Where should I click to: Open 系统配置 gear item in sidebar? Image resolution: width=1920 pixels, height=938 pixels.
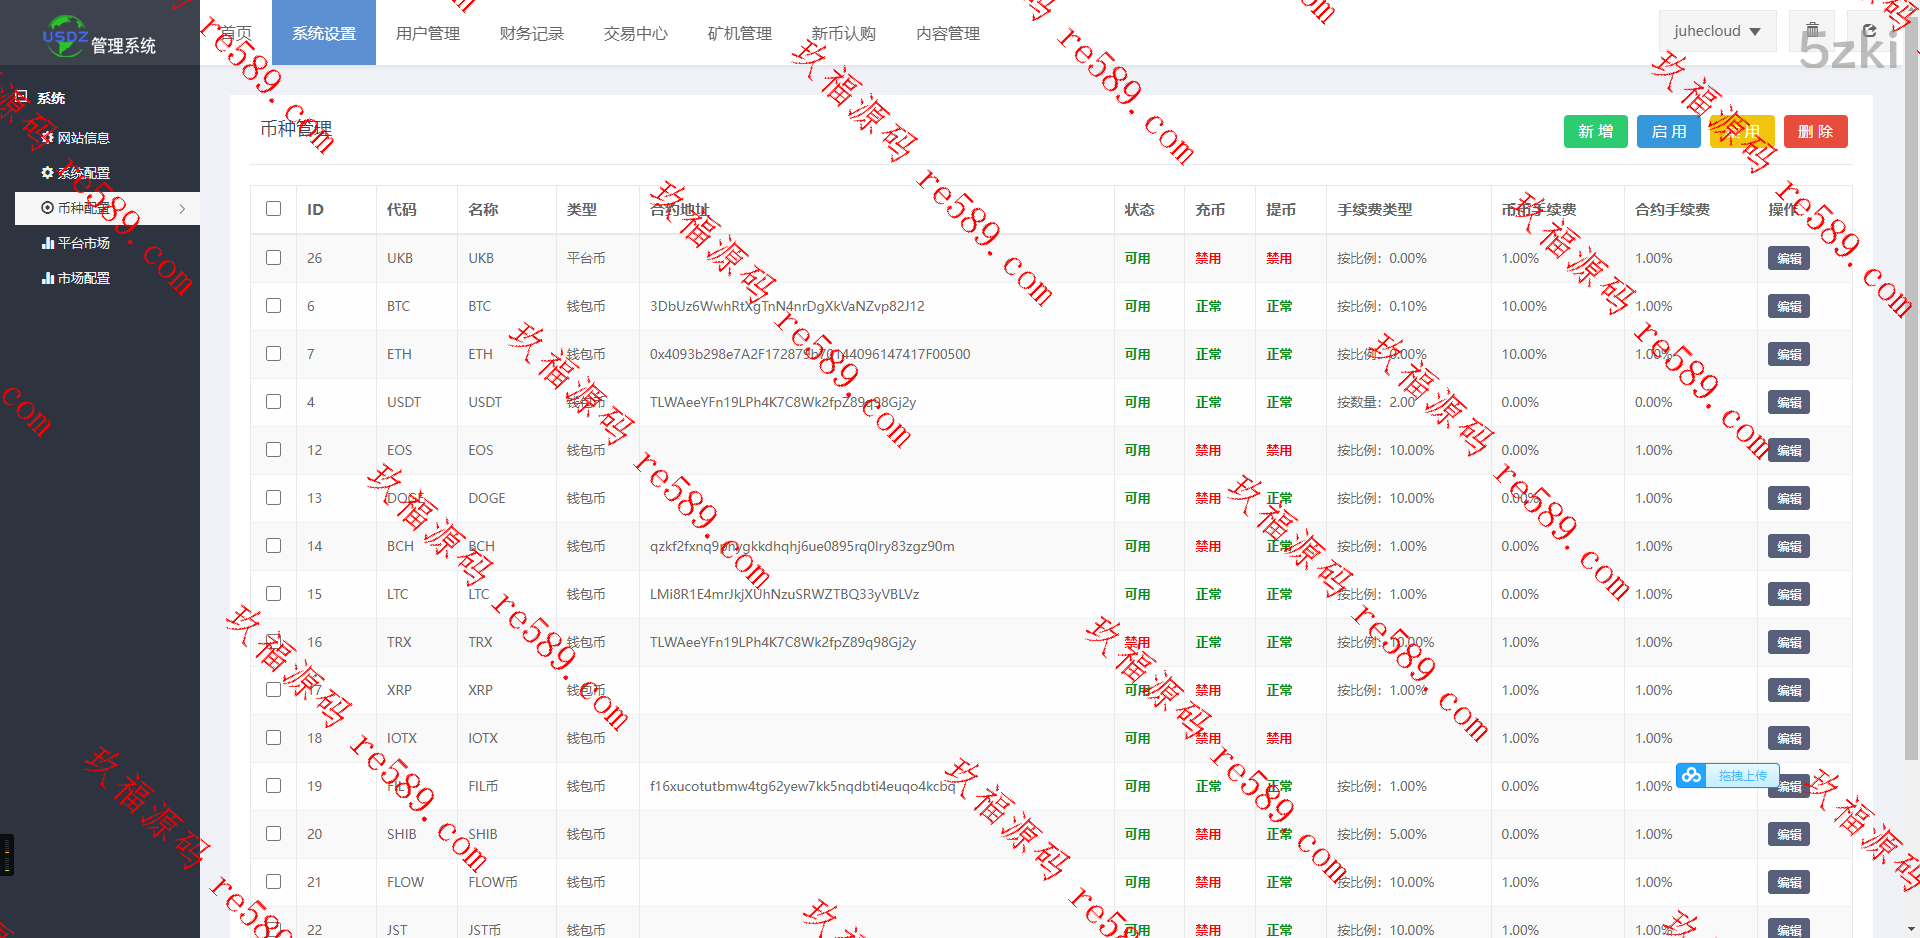pyautogui.click(x=76, y=173)
